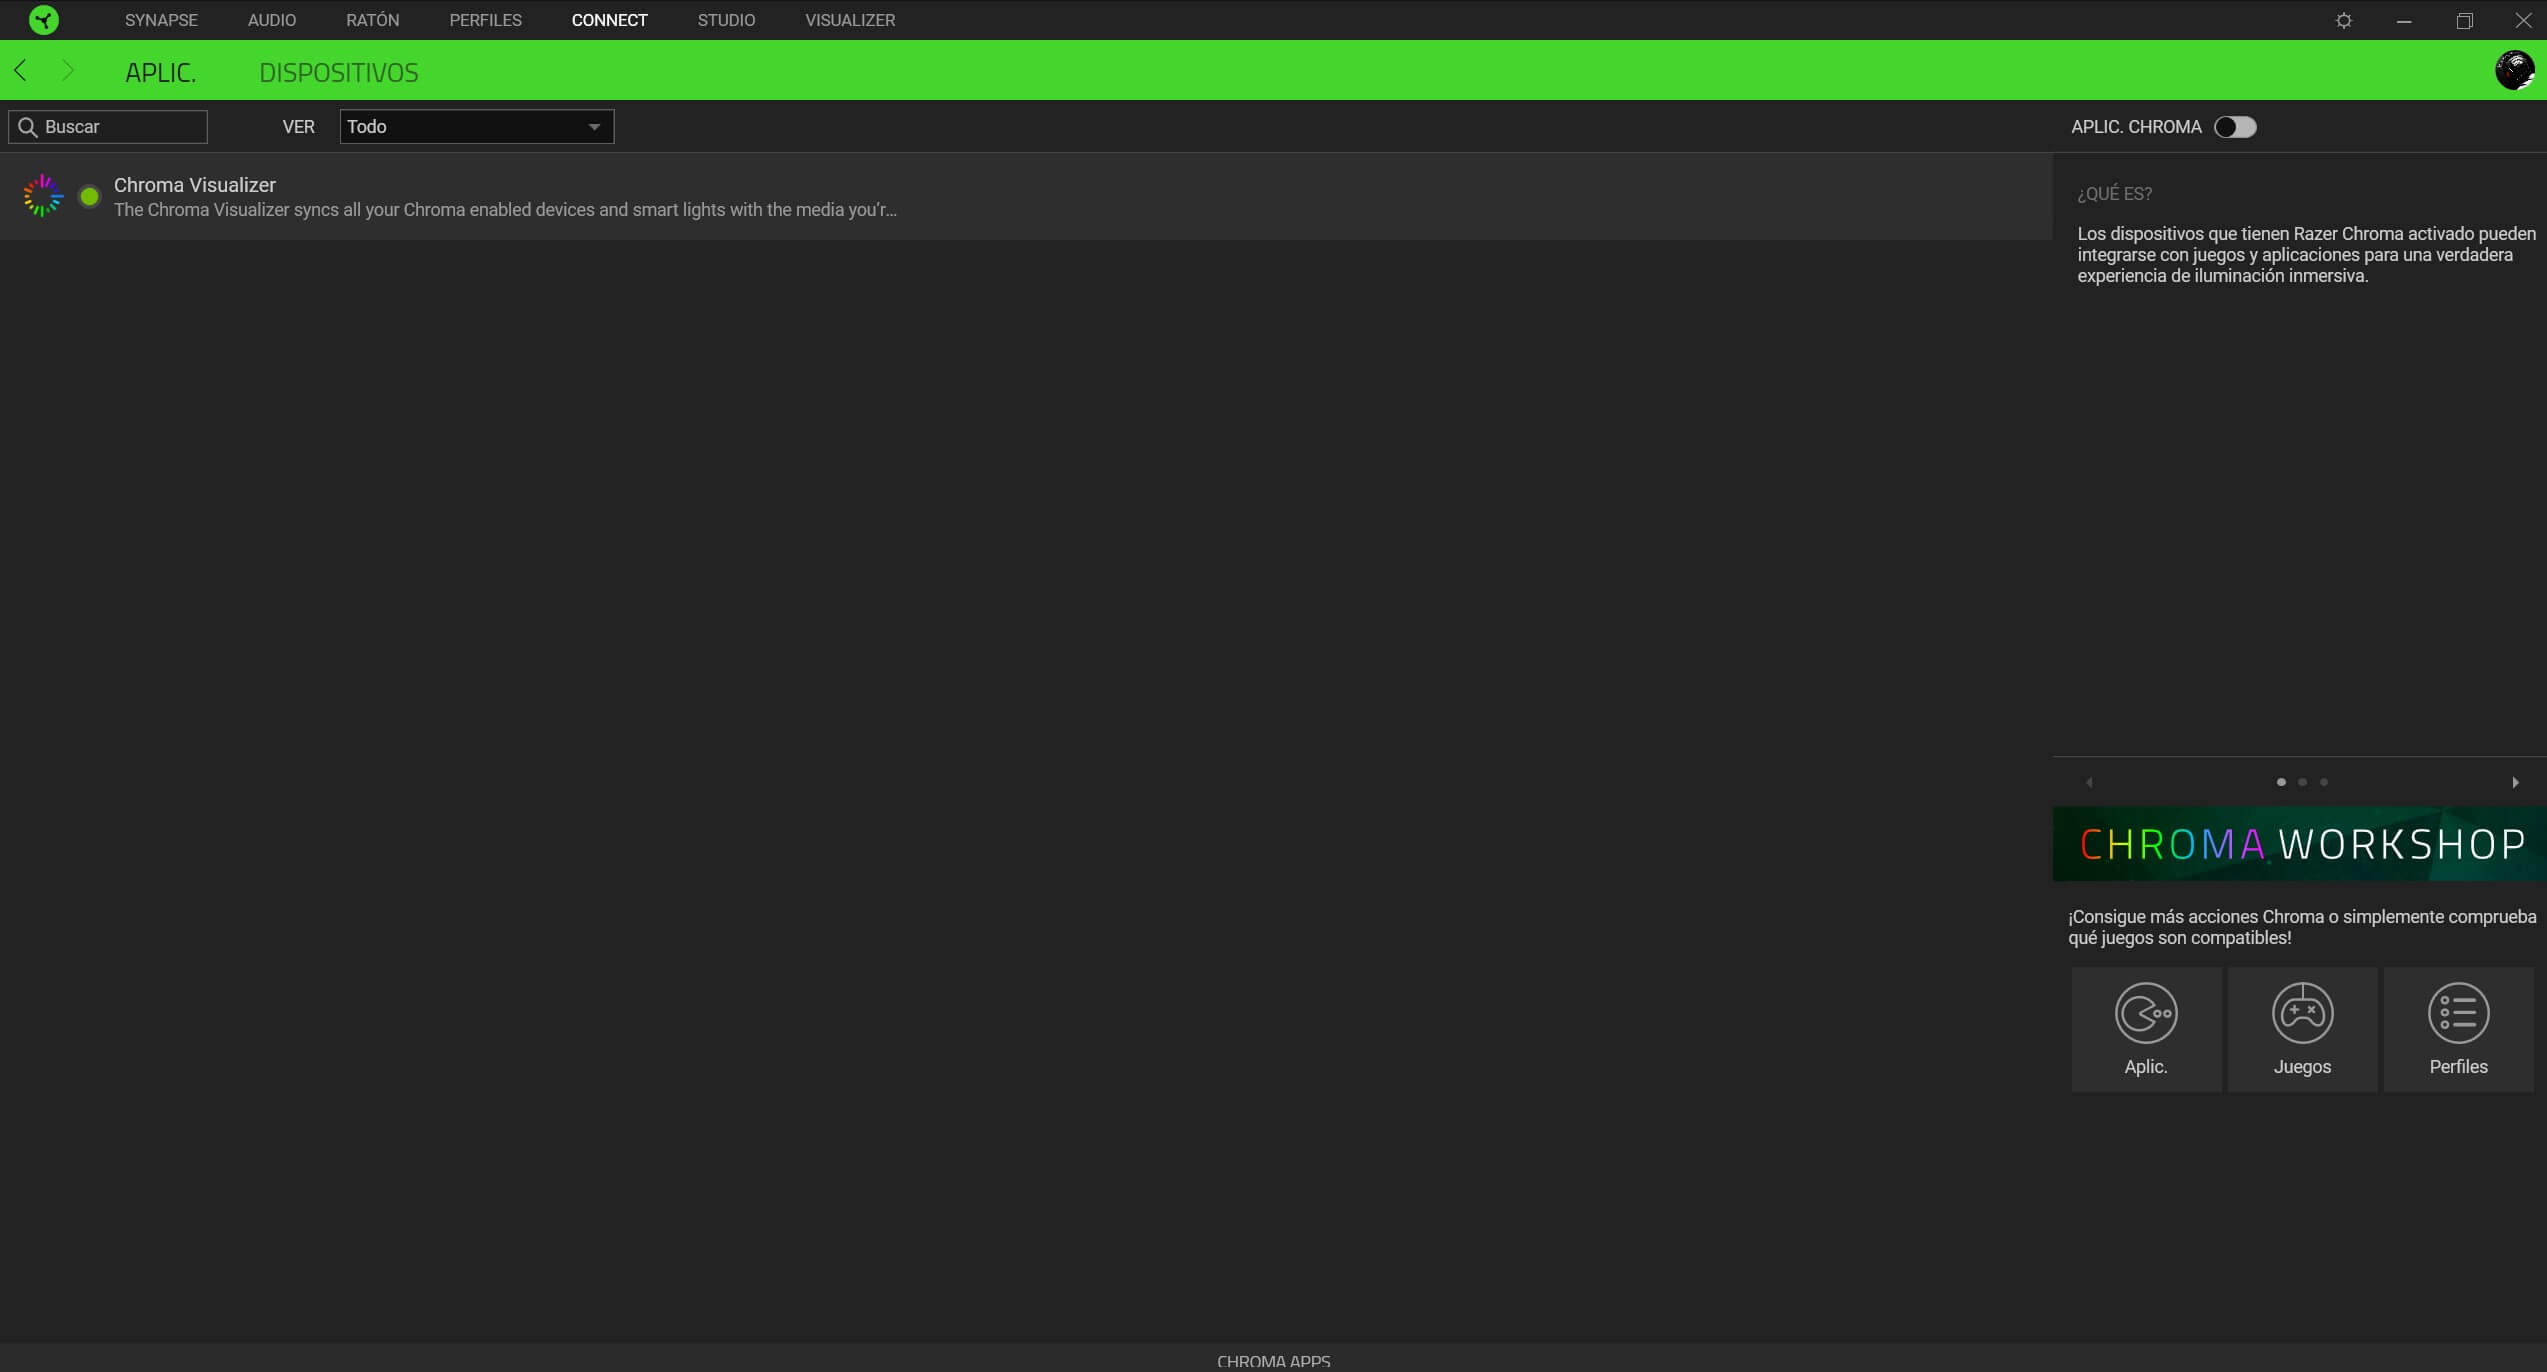Close the Razer Synapse window
This screenshot has width=2547, height=1372.
[x=2523, y=20]
